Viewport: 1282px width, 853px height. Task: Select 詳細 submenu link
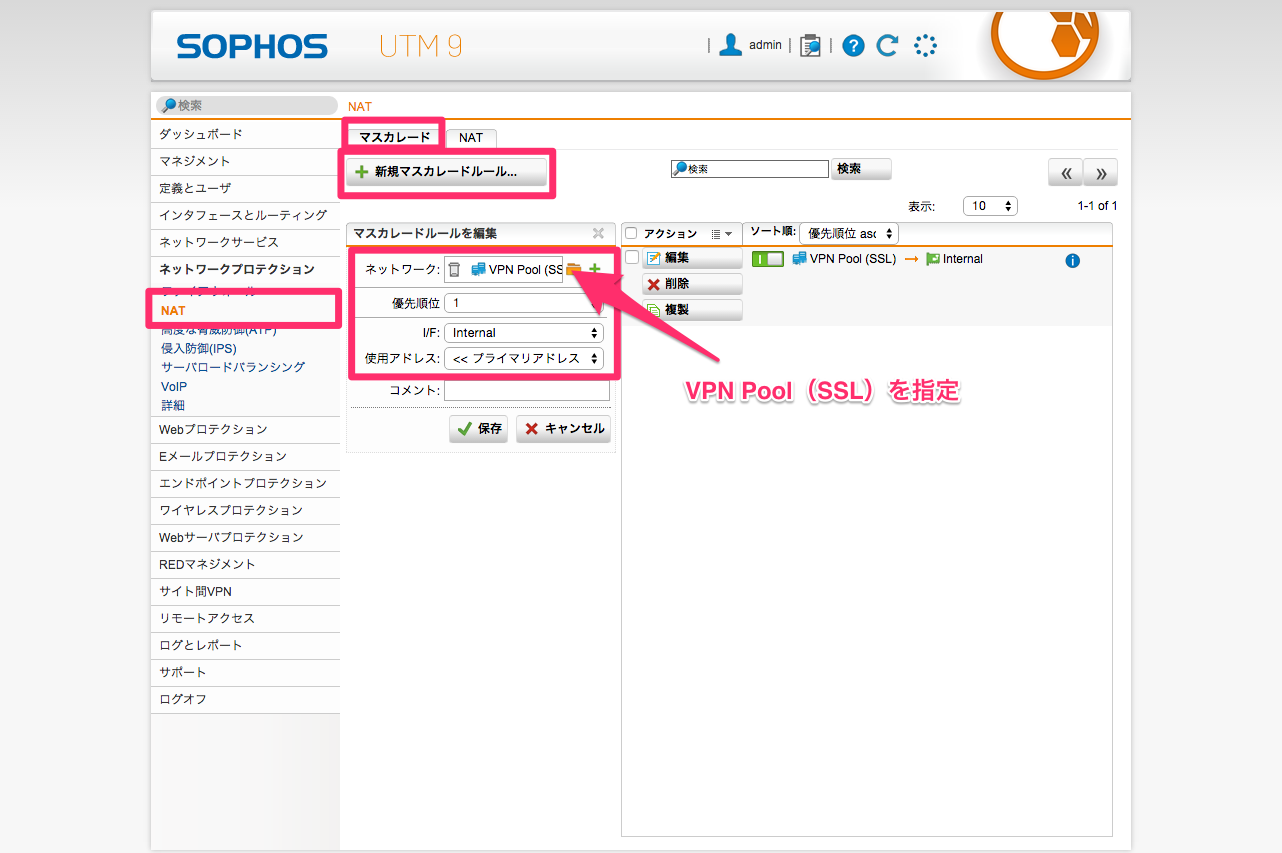pyautogui.click(x=172, y=405)
